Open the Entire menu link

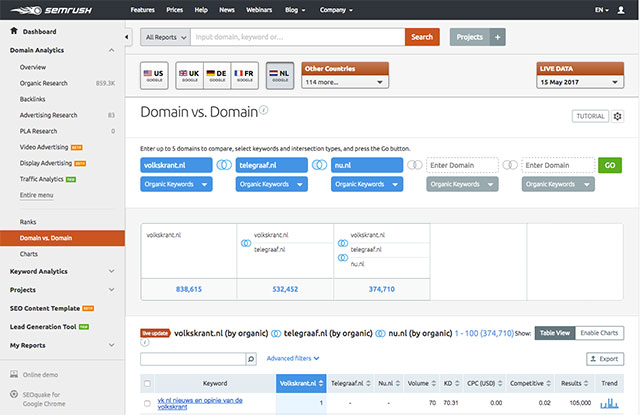point(36,195)
